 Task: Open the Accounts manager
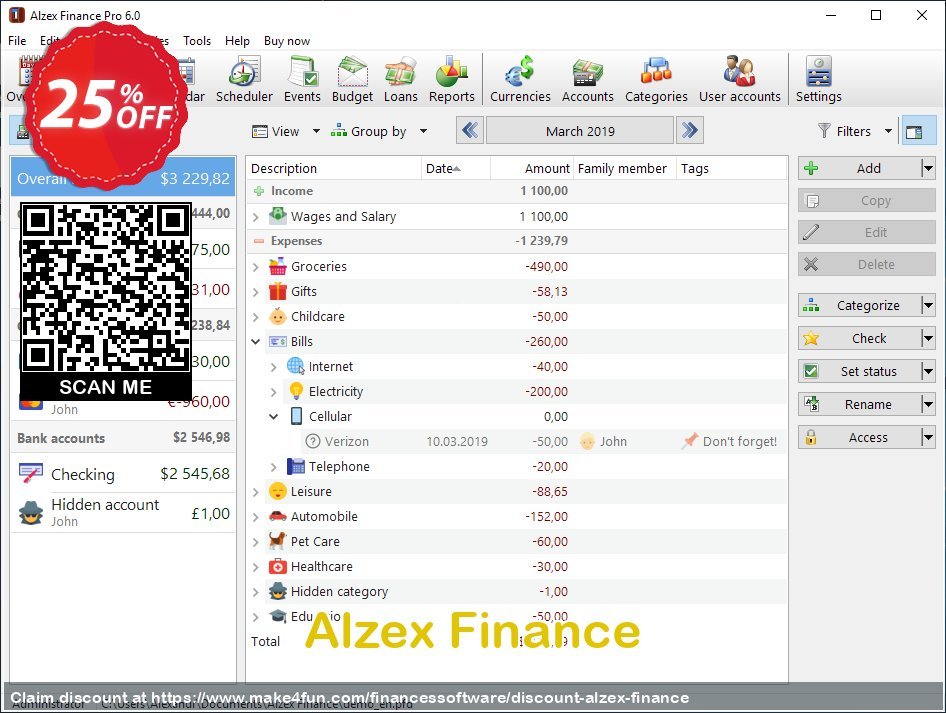[588, 80]
